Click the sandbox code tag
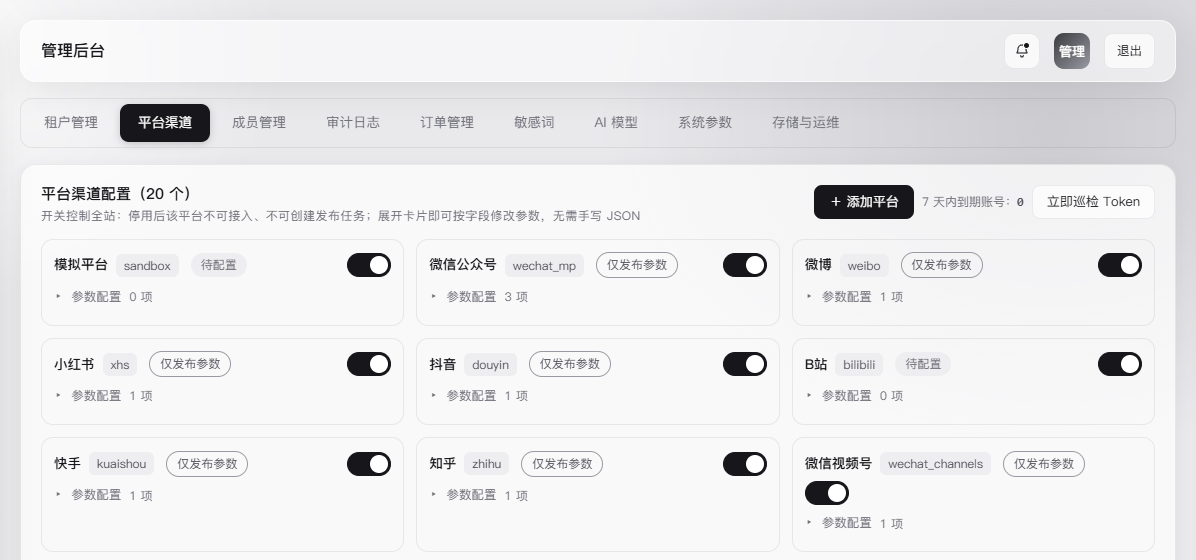 [x=147, y=266]
